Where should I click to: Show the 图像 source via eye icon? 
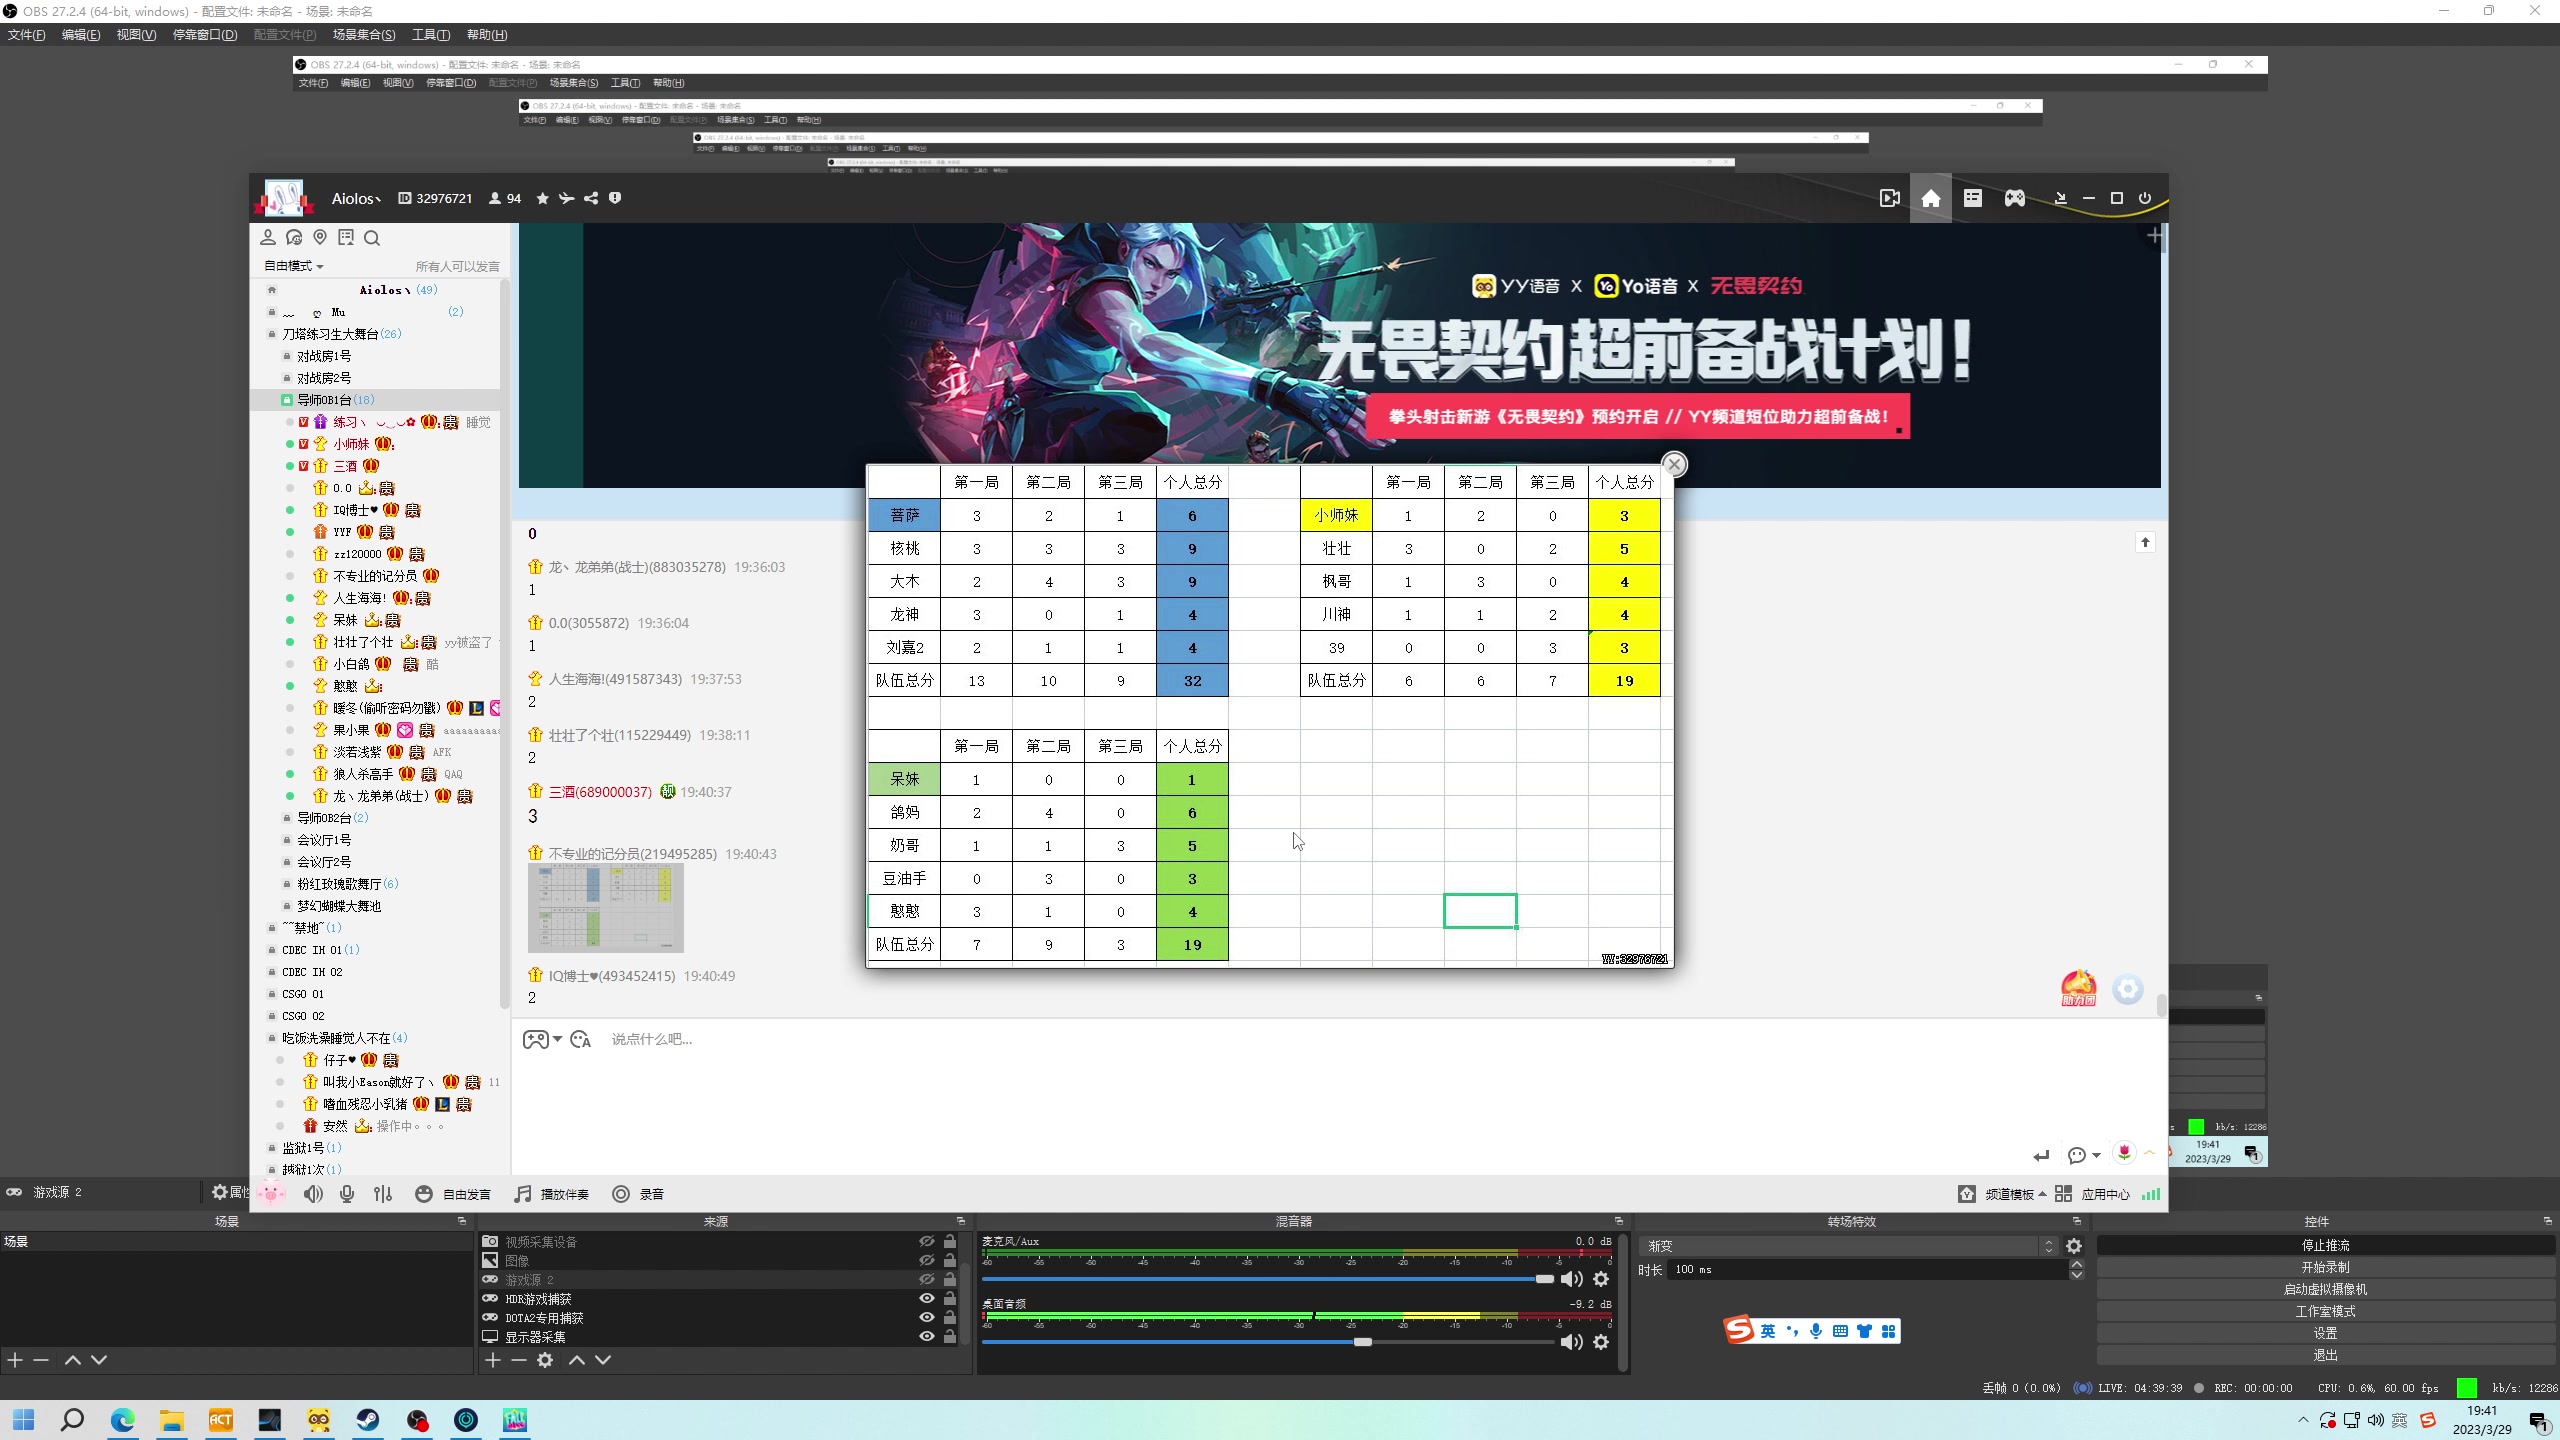[x=927, y=1260]
